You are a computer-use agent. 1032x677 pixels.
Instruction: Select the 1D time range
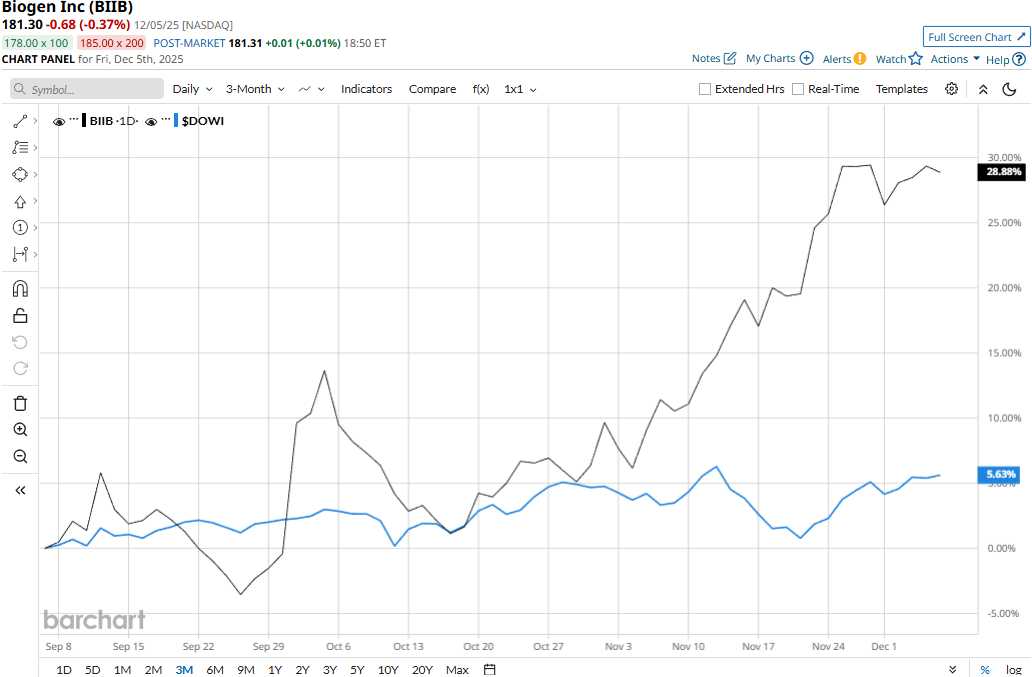[64, 670]
